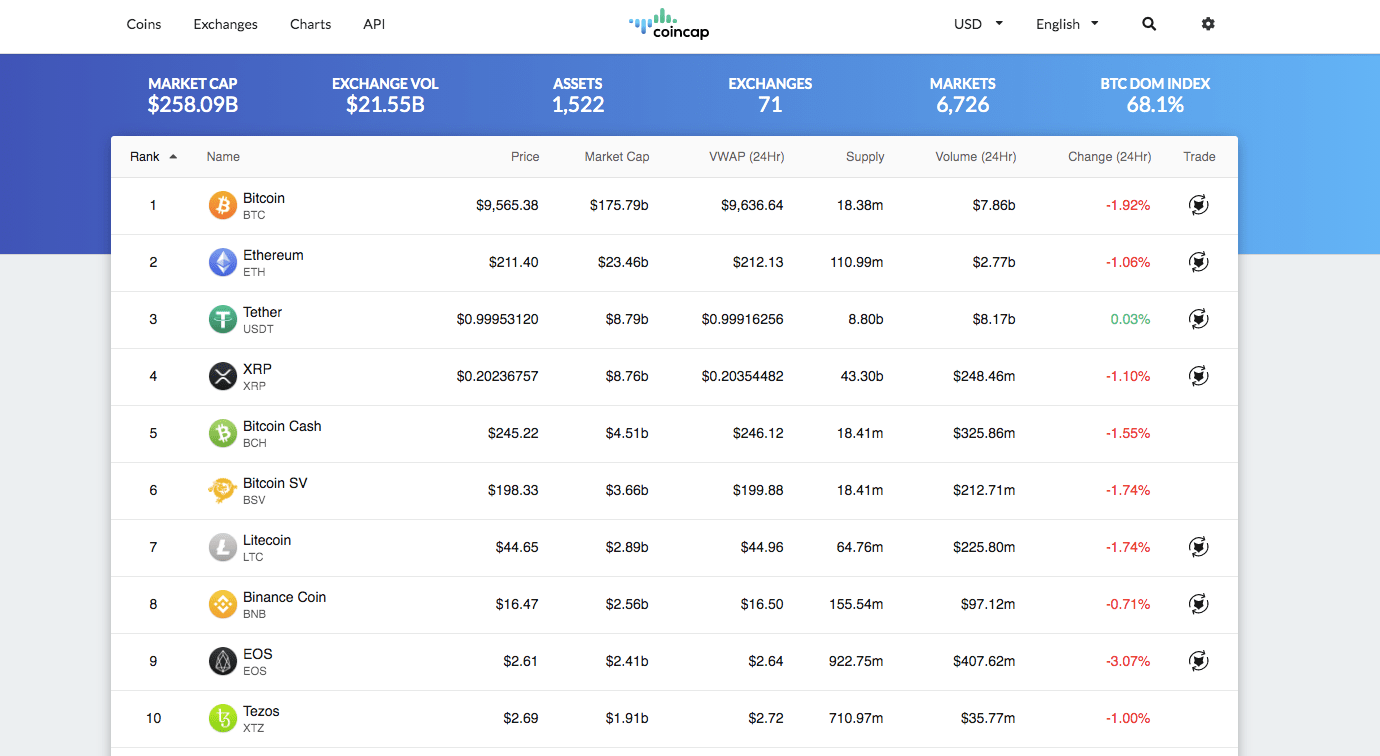1380x756 pixels.
Task: Select the Tezos coin icon
Action: click(x=222, y=718)
